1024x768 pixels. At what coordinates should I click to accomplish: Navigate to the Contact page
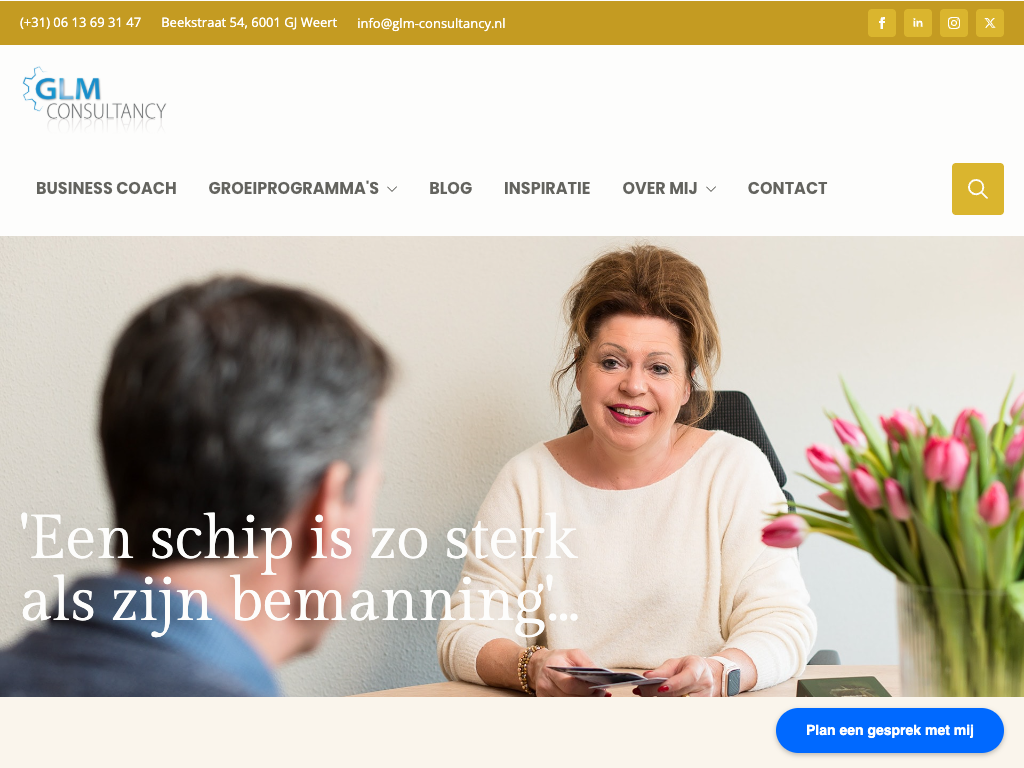(788, 188)
